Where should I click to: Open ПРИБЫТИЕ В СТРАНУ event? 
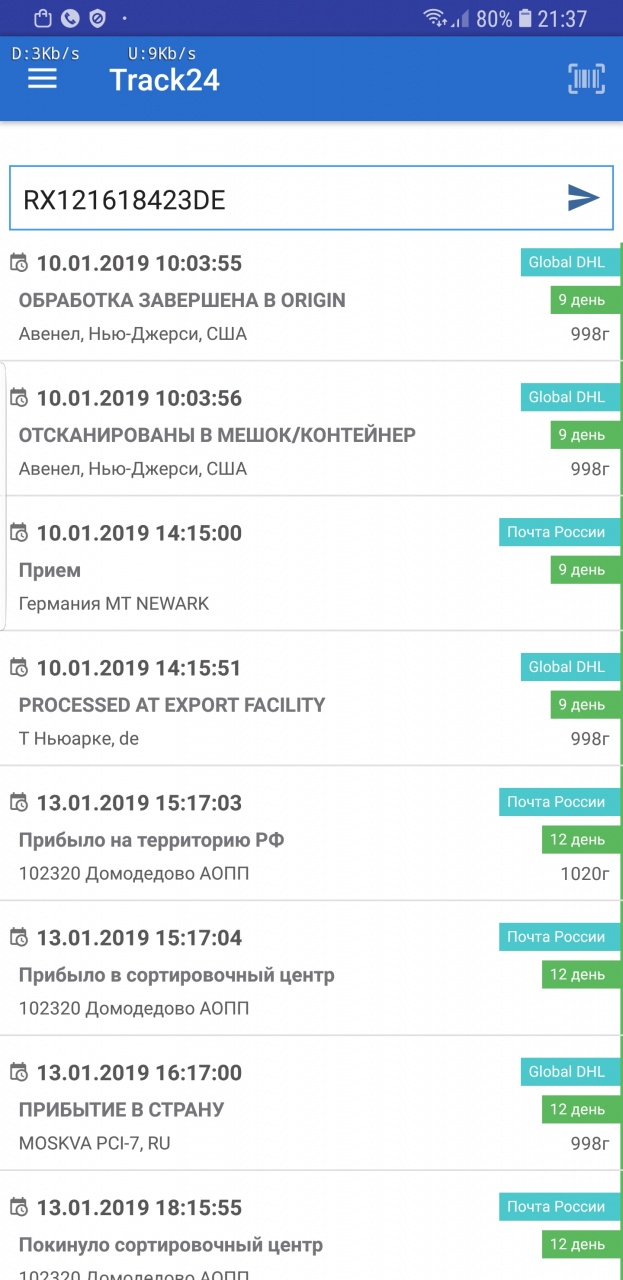[x=121, y=1110]
